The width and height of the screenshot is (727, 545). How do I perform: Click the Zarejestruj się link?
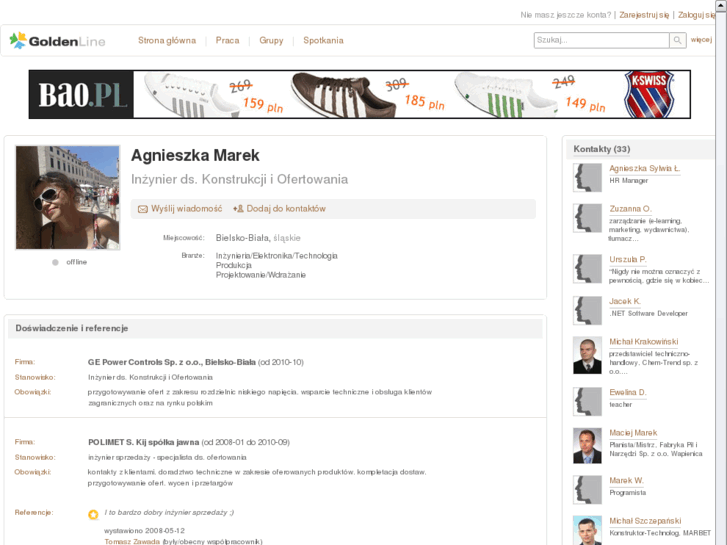(644, 15)
